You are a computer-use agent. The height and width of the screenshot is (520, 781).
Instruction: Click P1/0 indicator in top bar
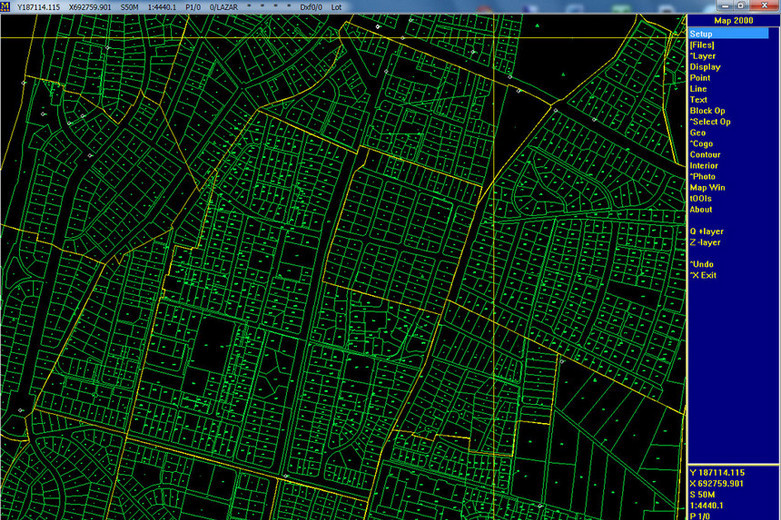(193, 7)
